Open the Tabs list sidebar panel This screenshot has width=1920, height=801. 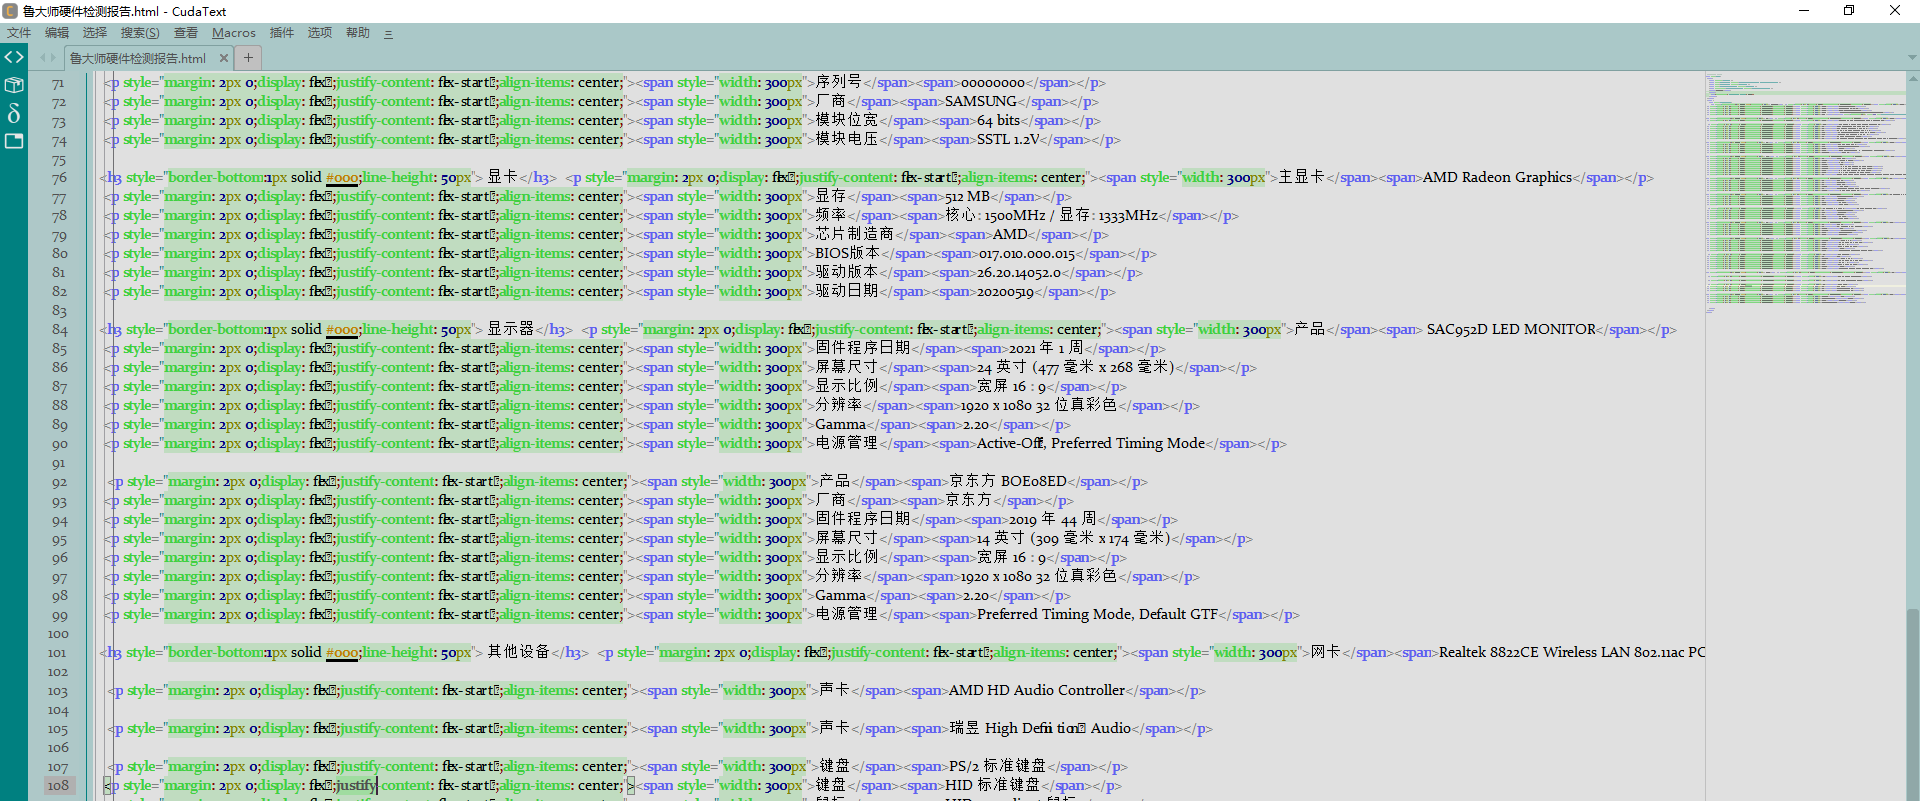point(14,141)
